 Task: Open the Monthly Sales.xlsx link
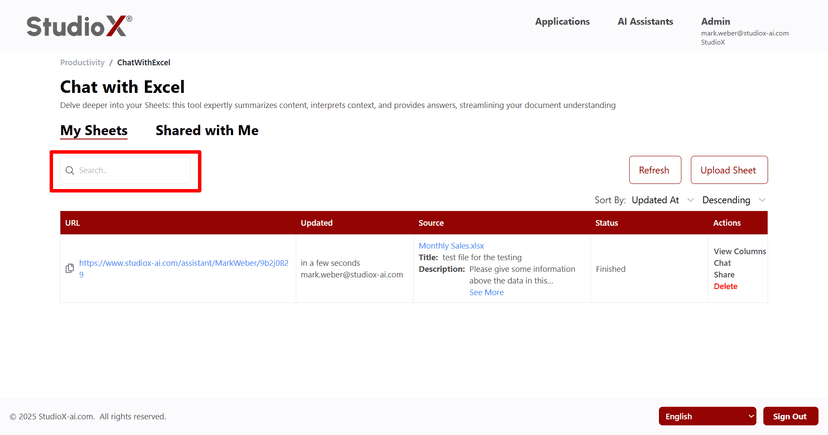click(x=450, y=246)
